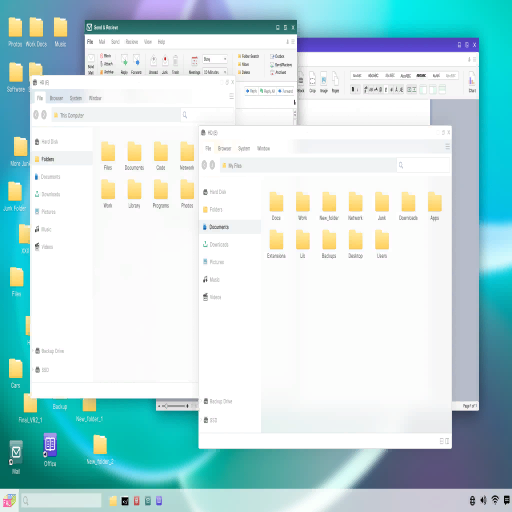Image resolution: width=512 pixels, height=512 pixels.
Task: Click Folder Search in the mail ribbon
Action: coord(248,56)
